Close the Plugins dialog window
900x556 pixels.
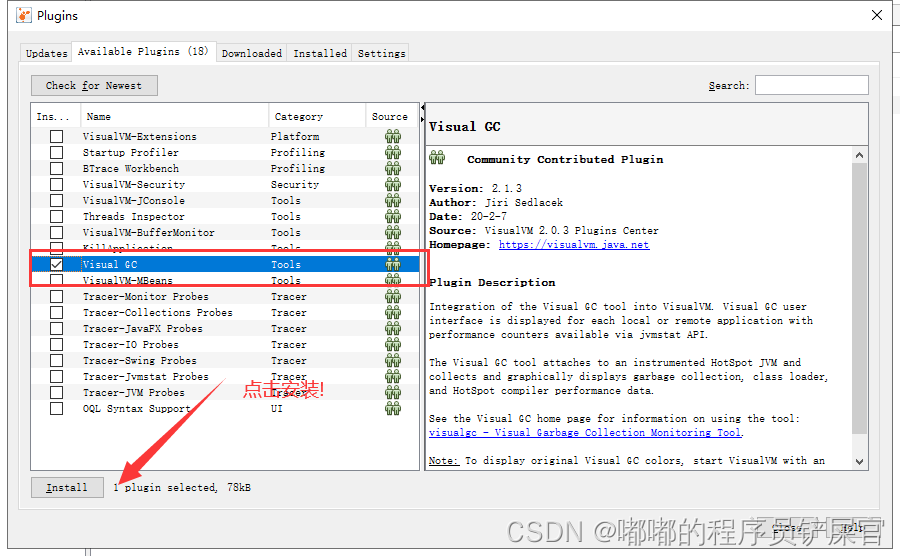point(876,15)
